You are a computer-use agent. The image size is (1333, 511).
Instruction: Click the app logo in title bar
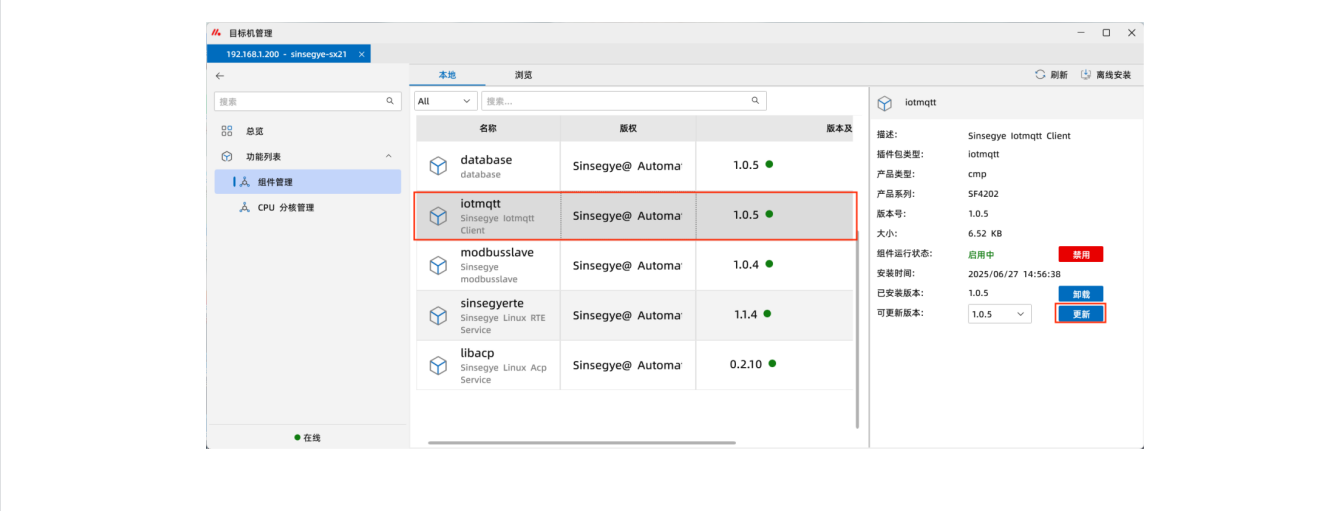click(215, 32)
